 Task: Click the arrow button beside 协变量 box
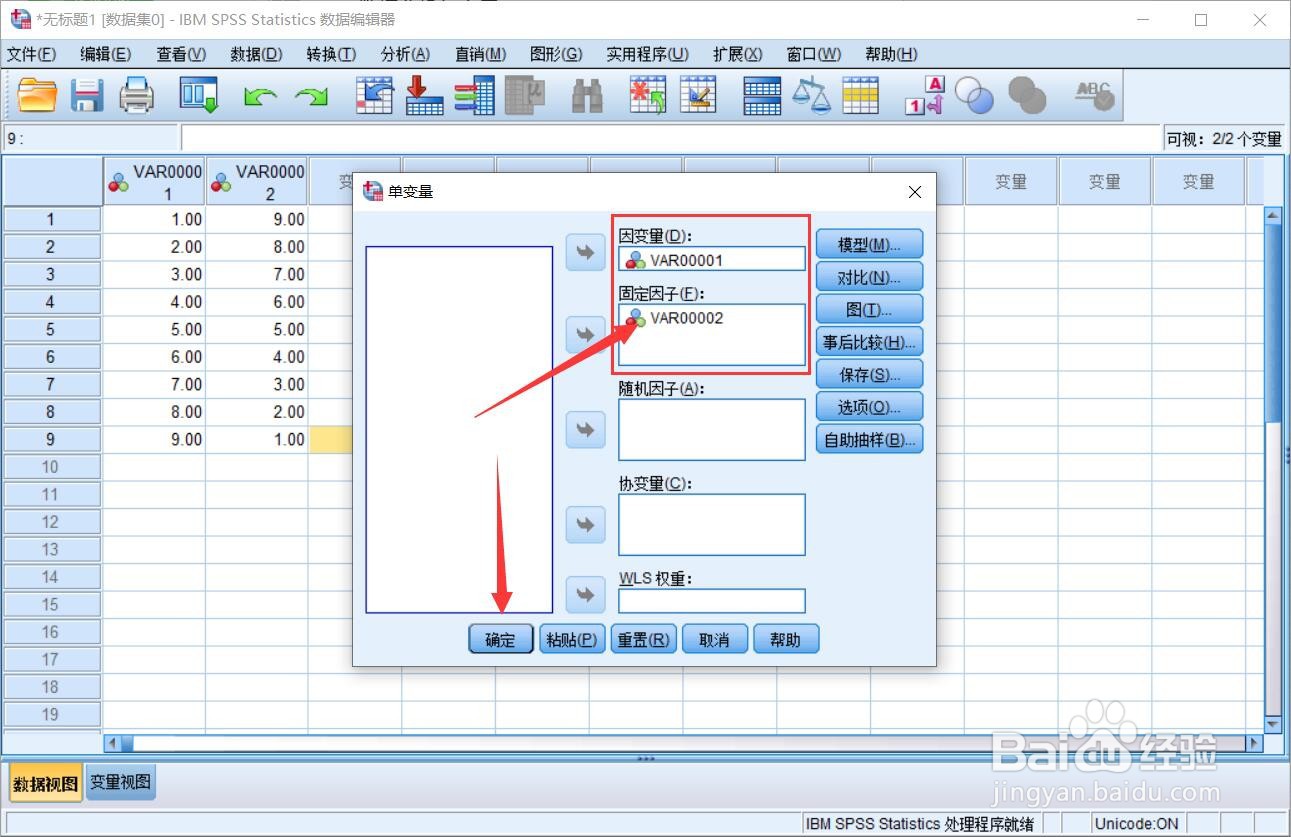point(586,524)
